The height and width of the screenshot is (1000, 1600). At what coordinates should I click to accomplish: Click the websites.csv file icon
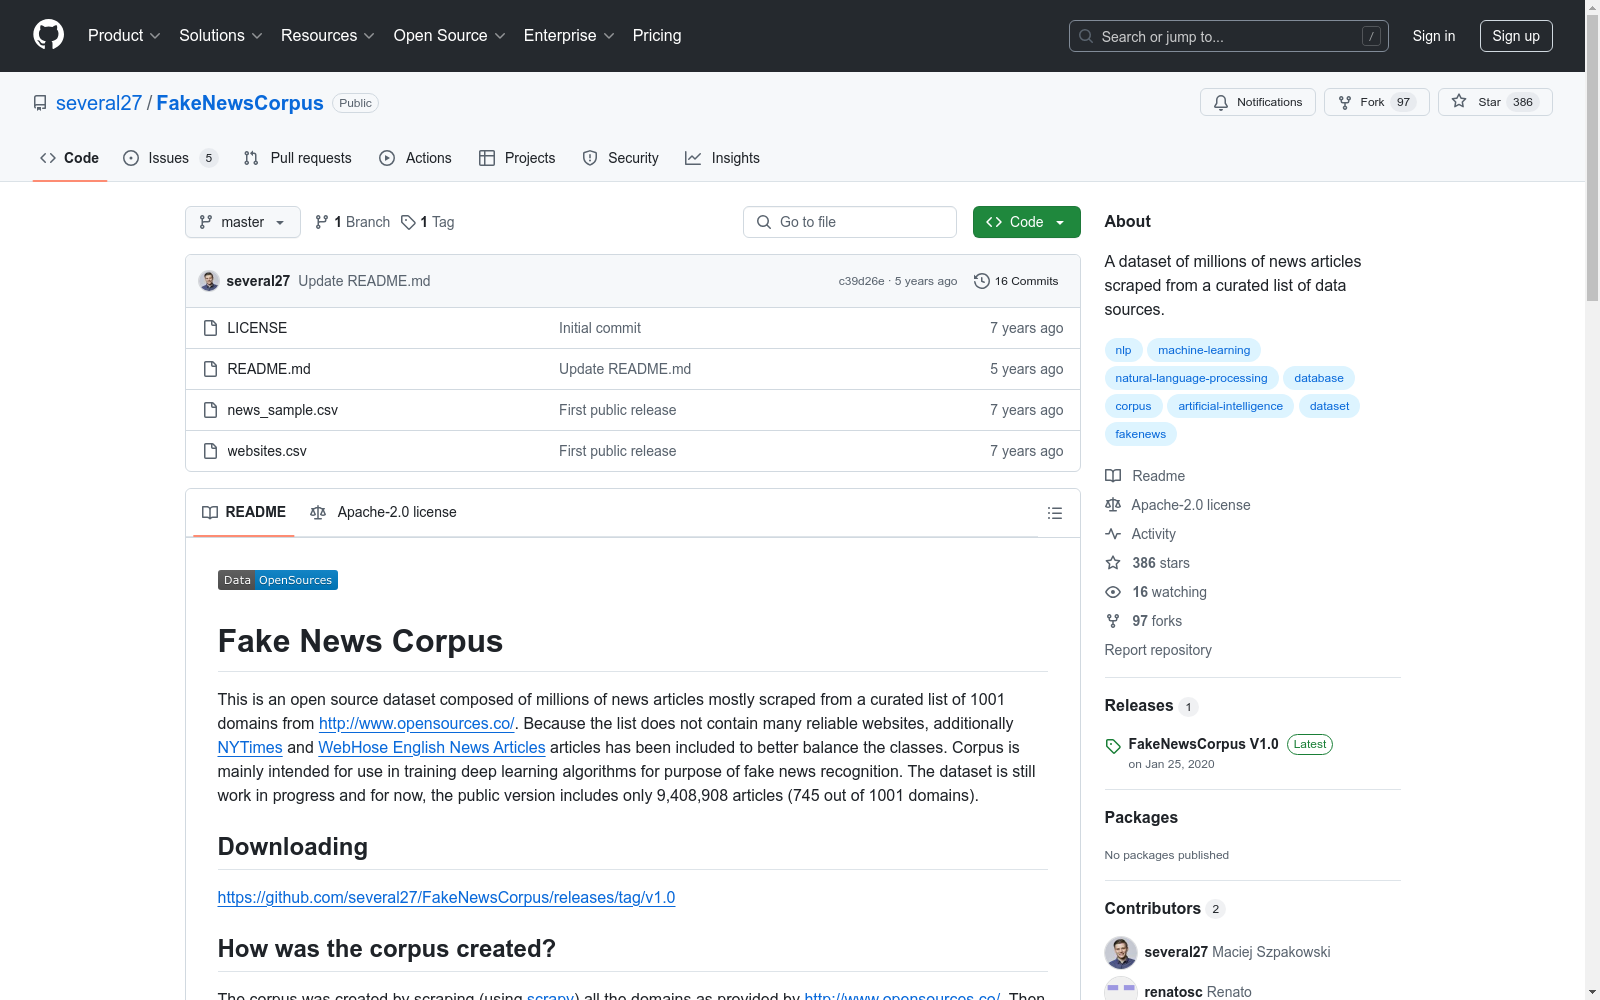pos(210,451)
